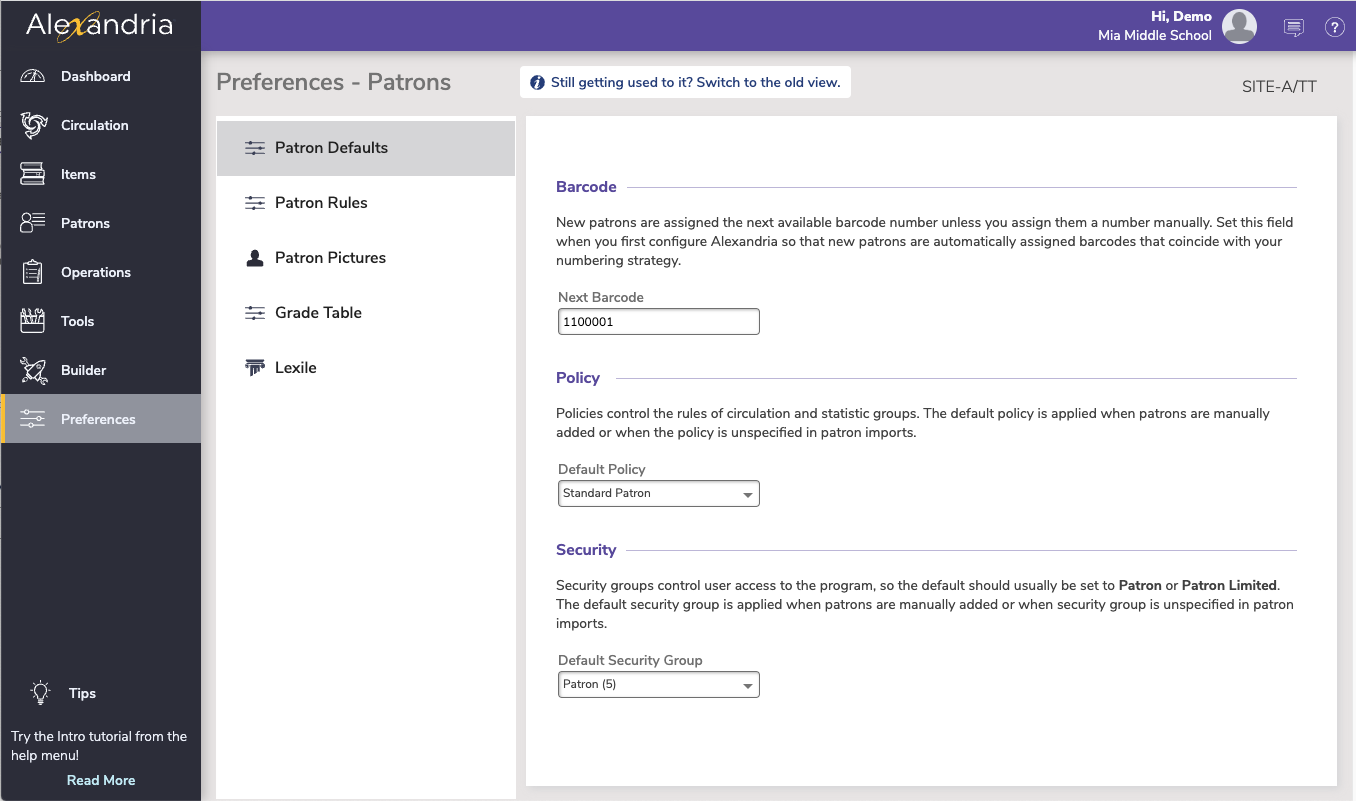Click the help question mark icon
The image size is (1356, 801).
pos(1335,27)
